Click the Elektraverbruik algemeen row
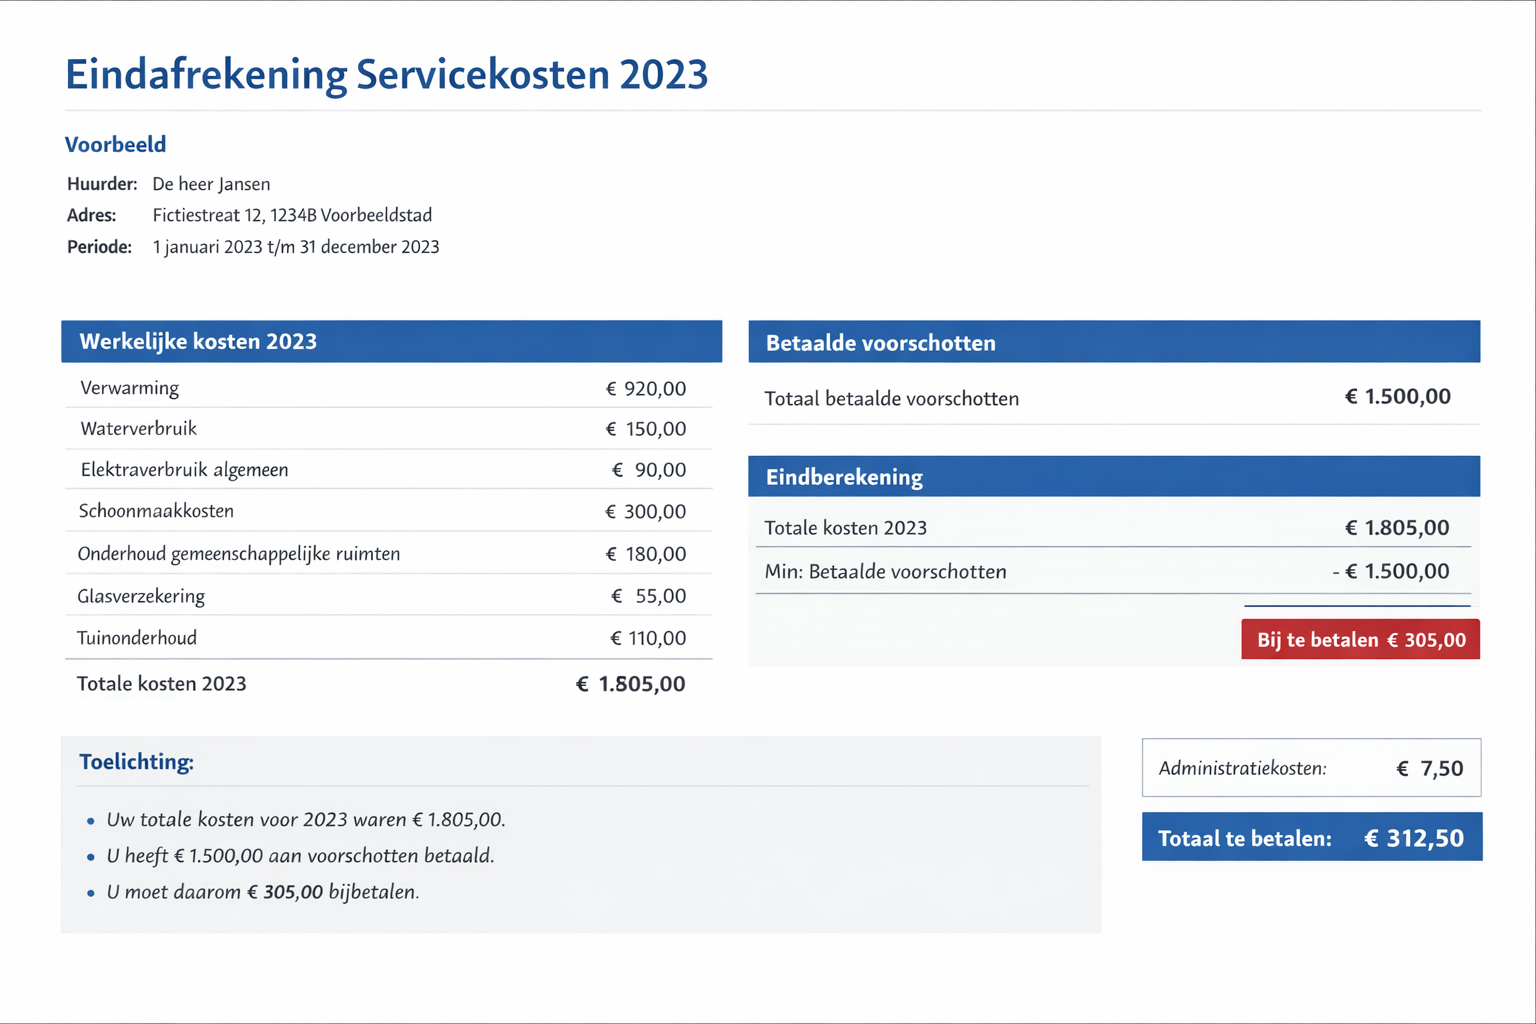This screenshot has width=1536, height=1024. [388, 470]
